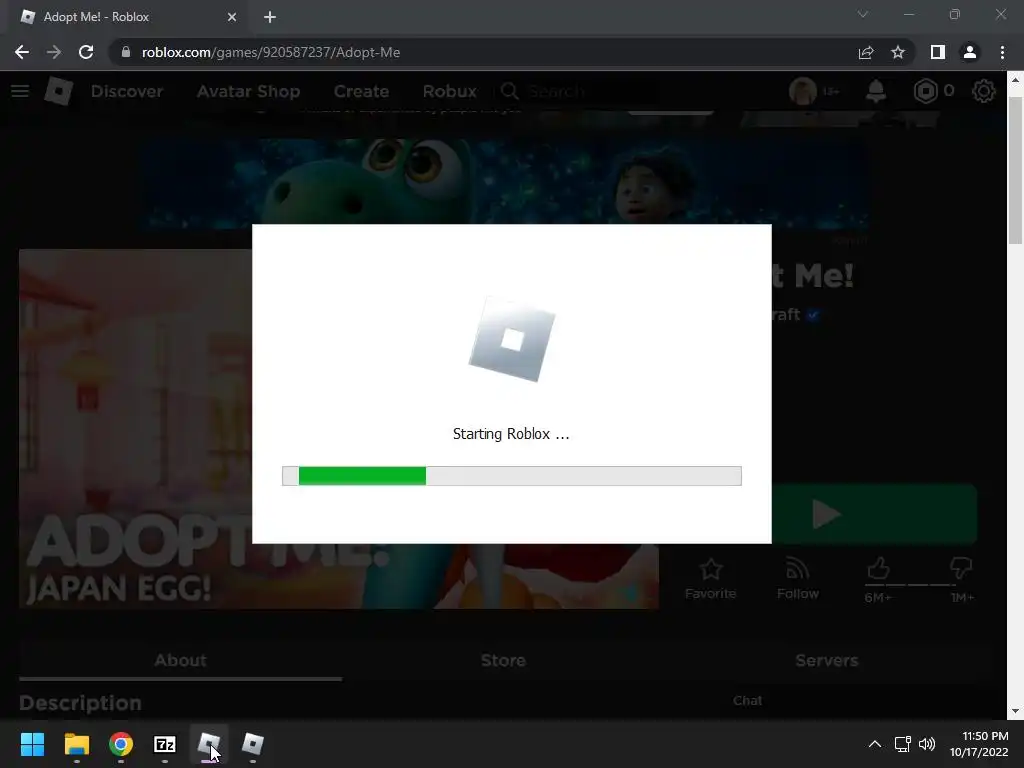This screenshot has width=1024, height=768.
Task: Click the Roblox search magnifier icon
Action: tap(509, 91)
